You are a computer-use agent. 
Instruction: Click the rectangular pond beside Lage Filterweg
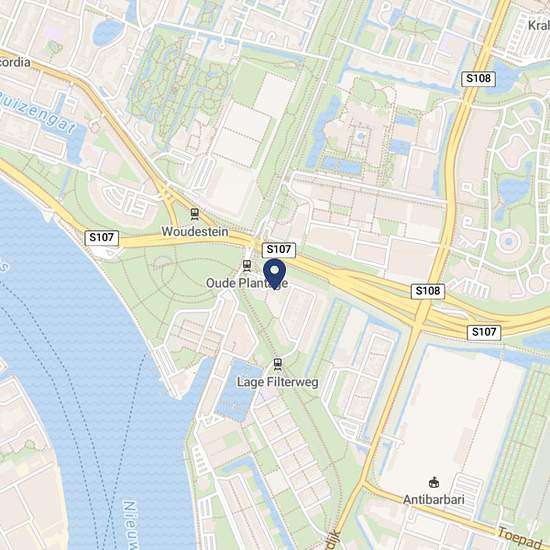click(x=237, y=391)
